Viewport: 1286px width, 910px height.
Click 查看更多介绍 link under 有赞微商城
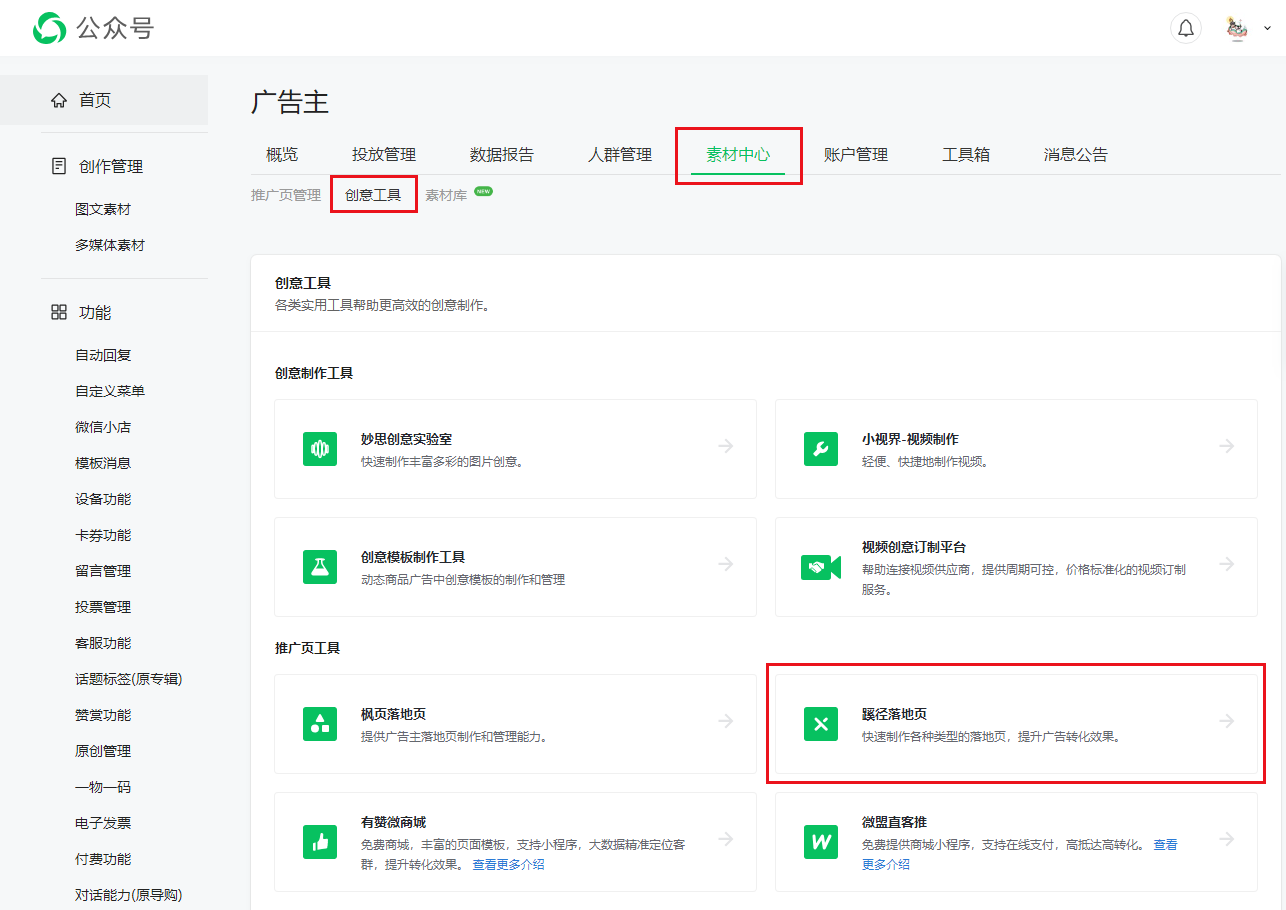tap(509, 864)
